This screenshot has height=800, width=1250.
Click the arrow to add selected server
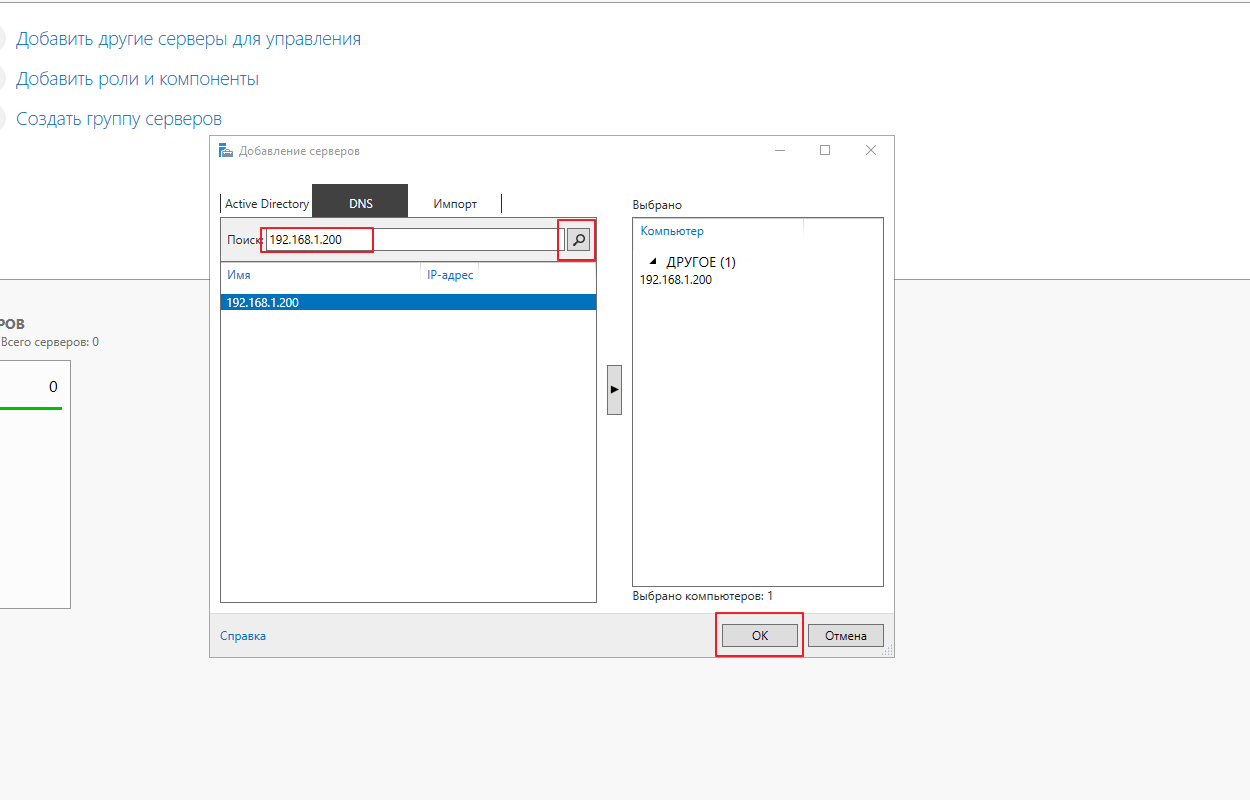coord(614,389)
